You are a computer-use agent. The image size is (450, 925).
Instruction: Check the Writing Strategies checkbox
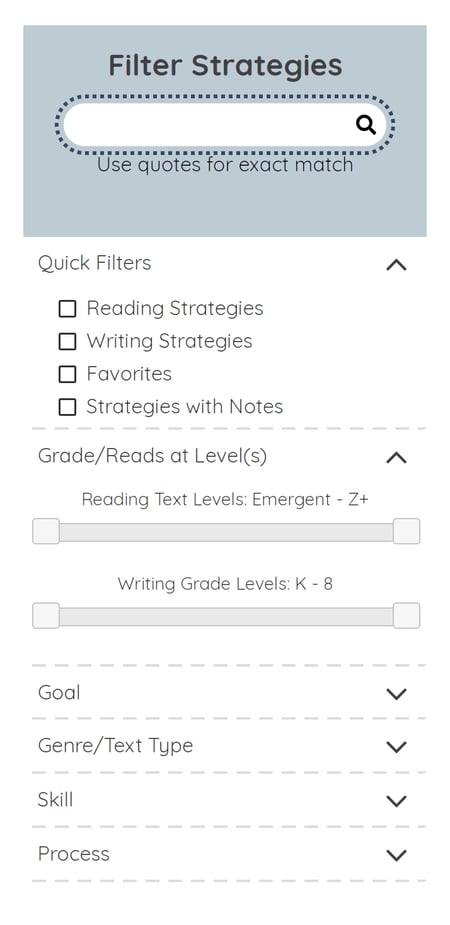(x=67, y=341)
